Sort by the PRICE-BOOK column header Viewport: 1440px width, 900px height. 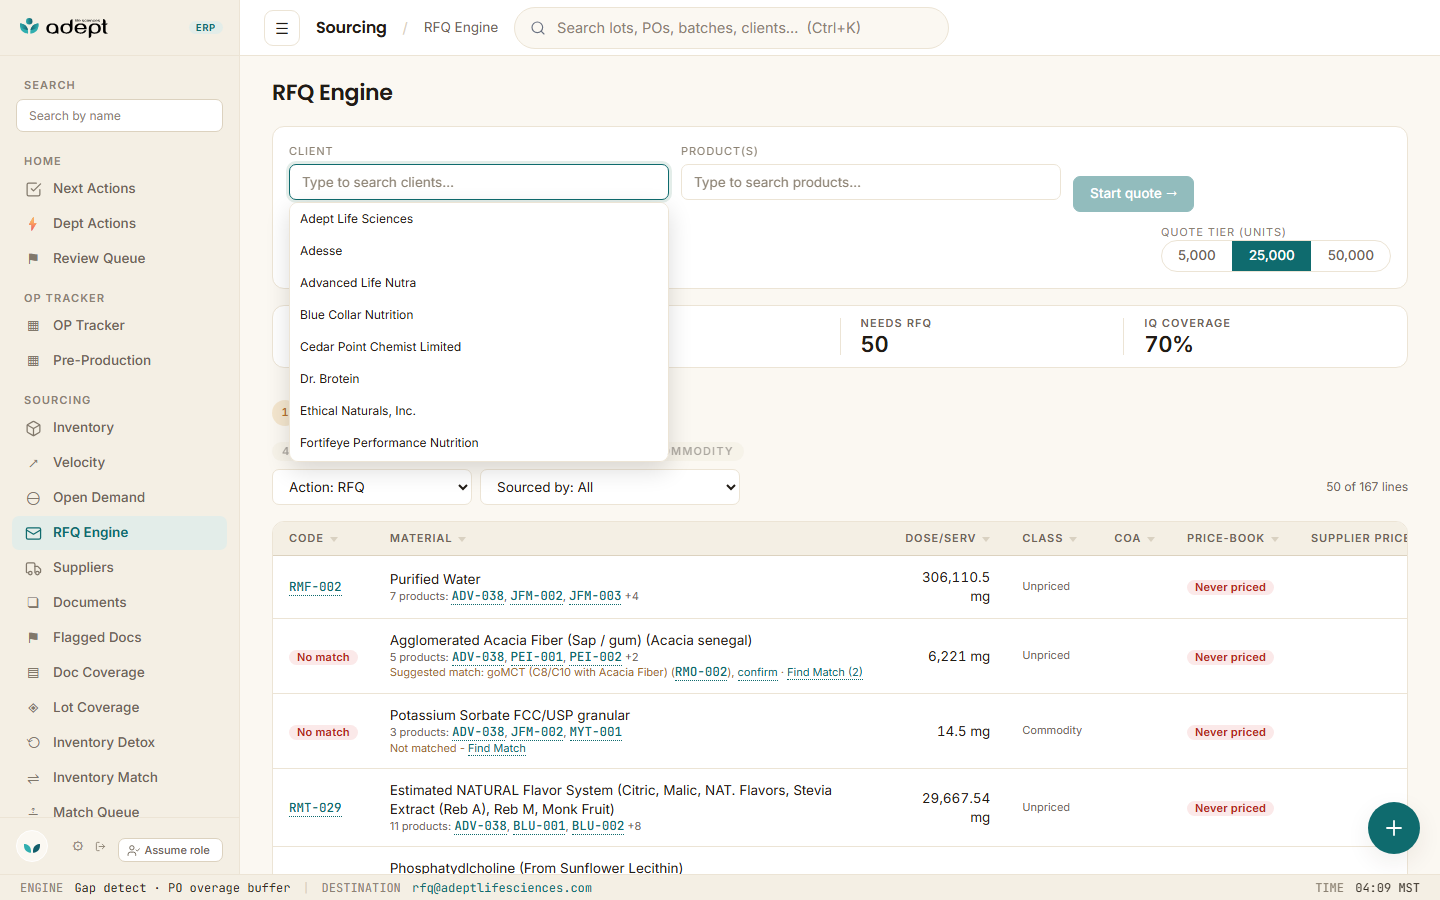[1232, 538]
